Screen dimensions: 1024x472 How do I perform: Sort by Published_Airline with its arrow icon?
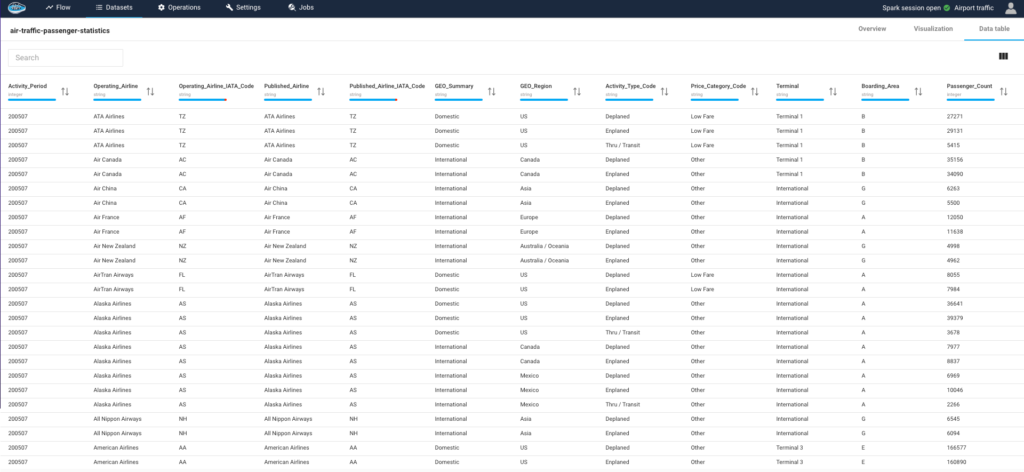[321, 92]
